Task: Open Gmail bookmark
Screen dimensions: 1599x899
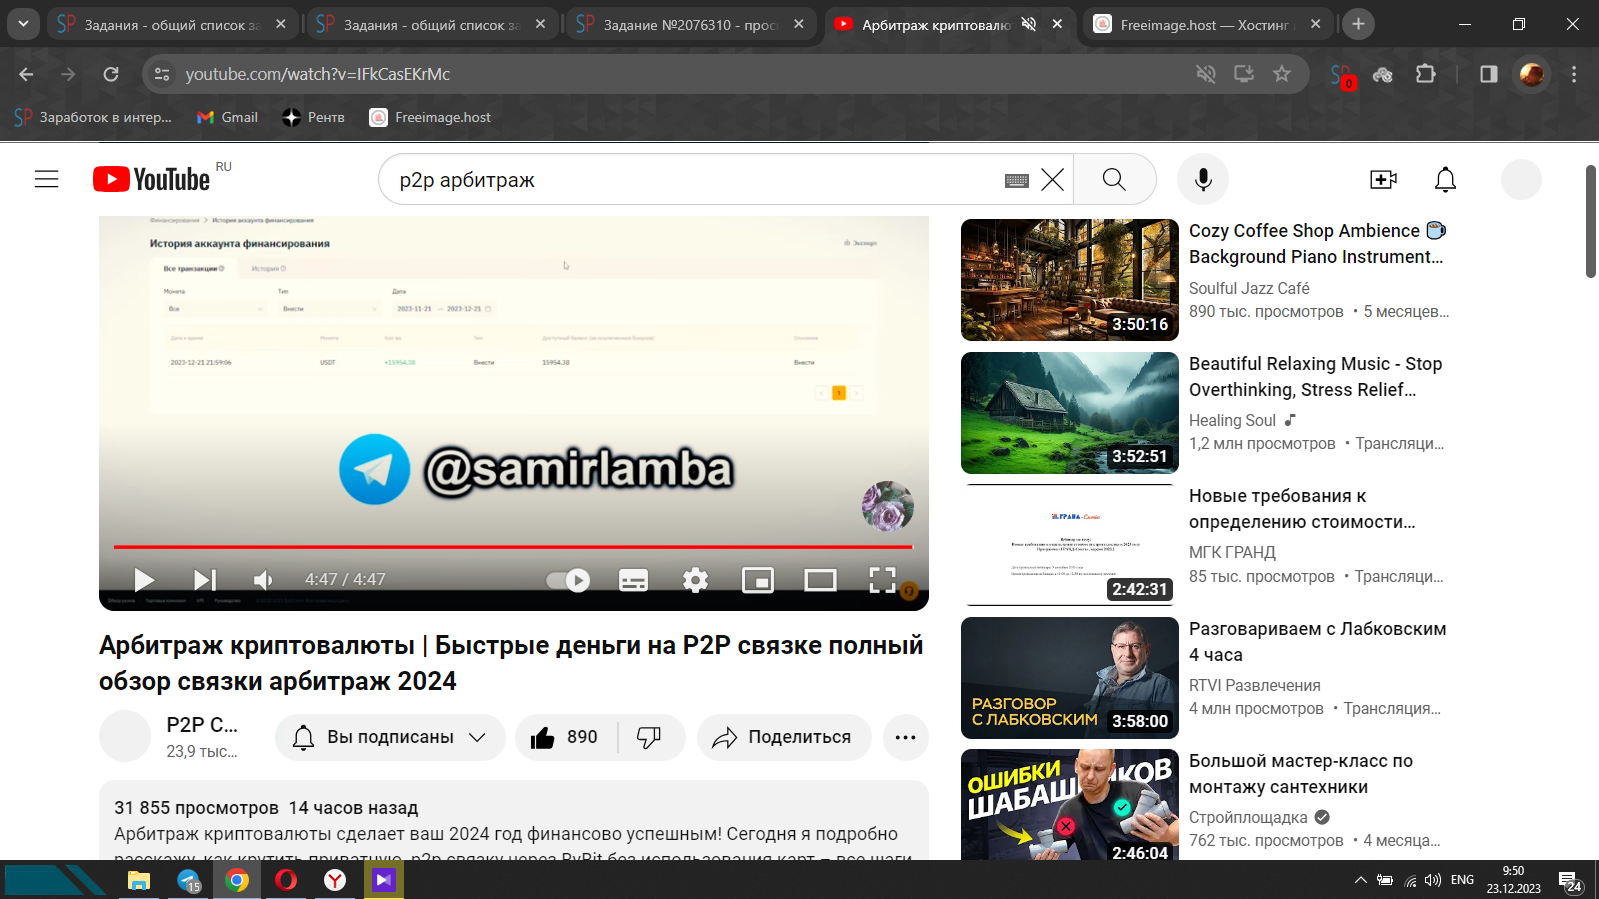Action: 227,117
